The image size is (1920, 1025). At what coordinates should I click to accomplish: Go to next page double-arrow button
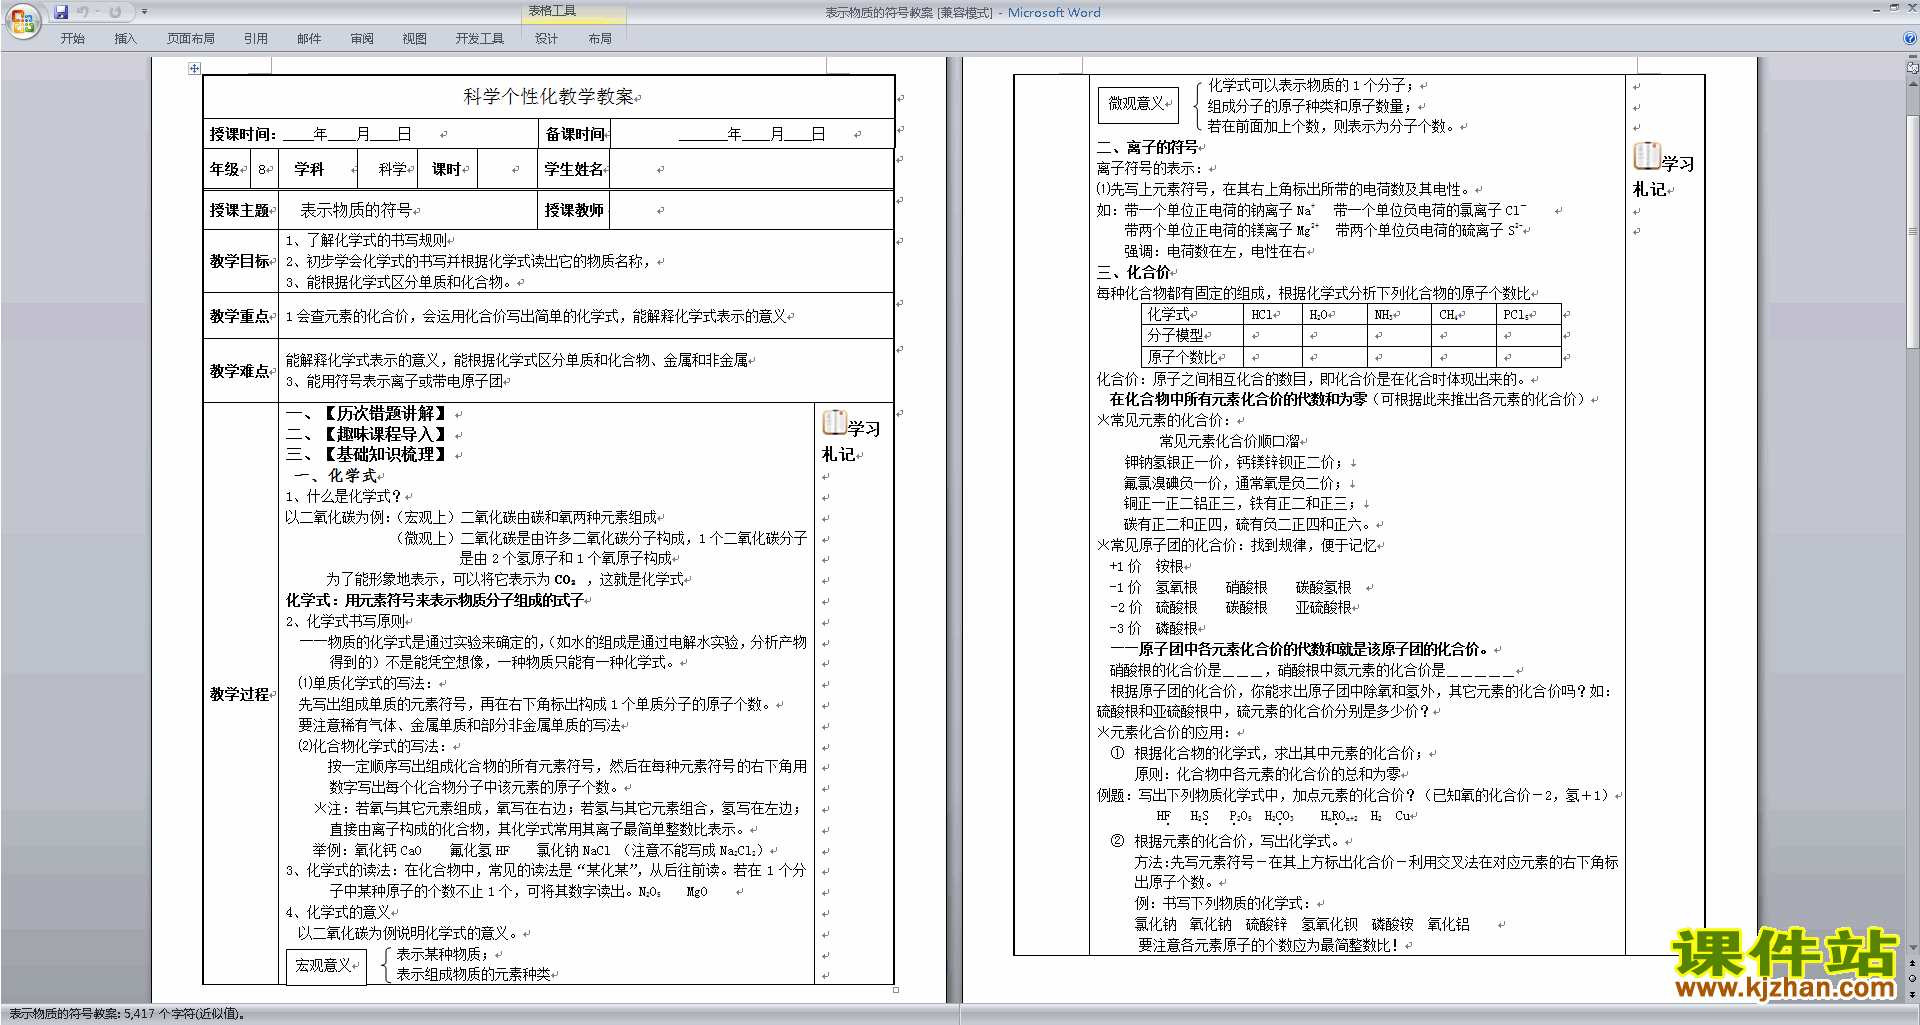coord(1913,995)
